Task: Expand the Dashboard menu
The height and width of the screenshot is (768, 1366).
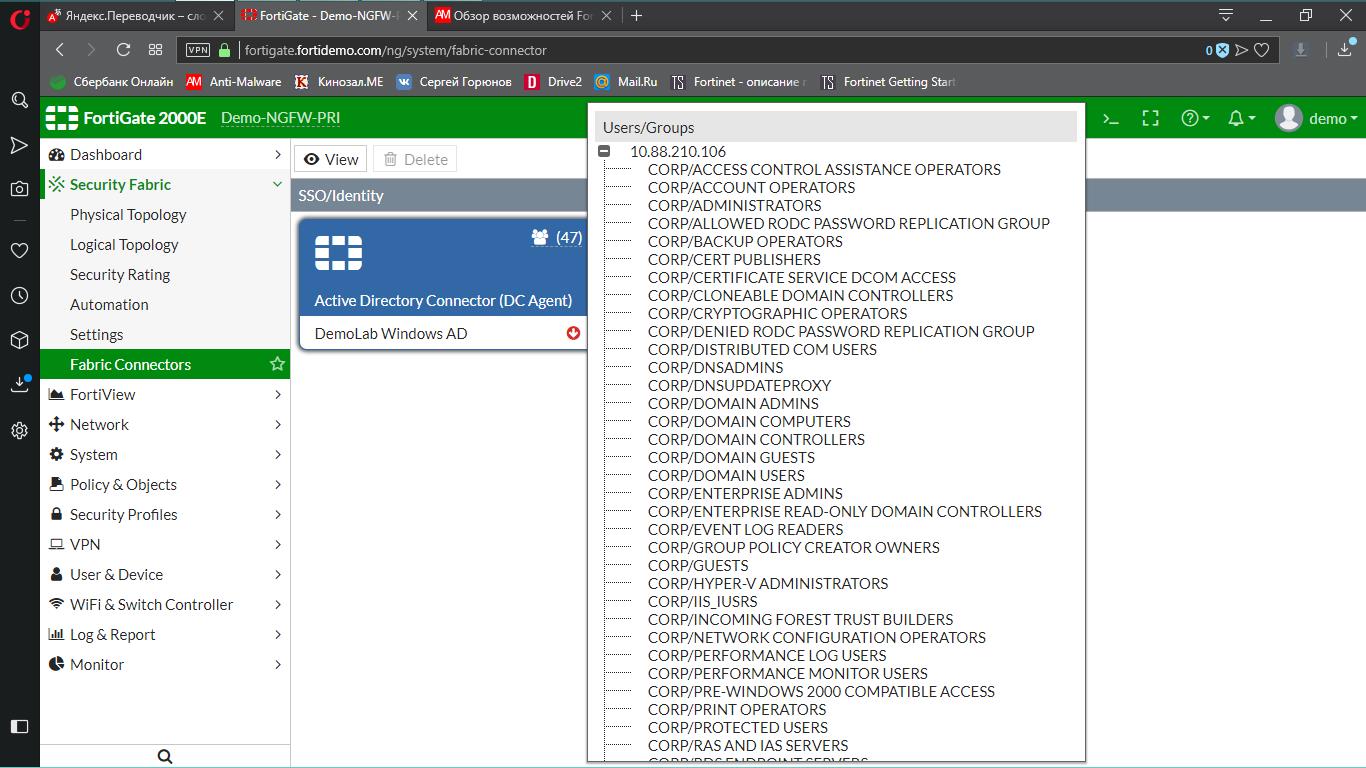Action: click(165, 154)
